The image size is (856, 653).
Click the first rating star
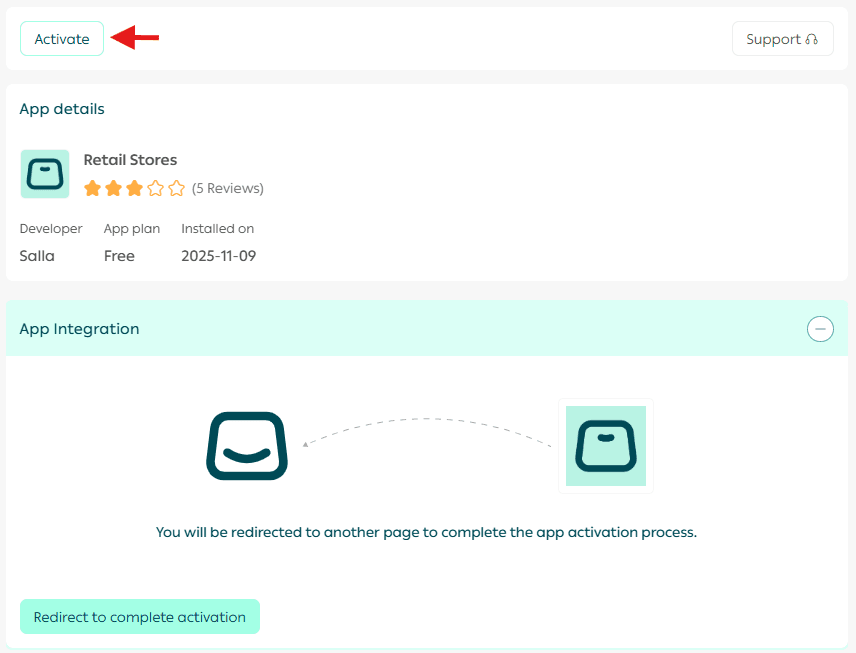tap(92, 188)
